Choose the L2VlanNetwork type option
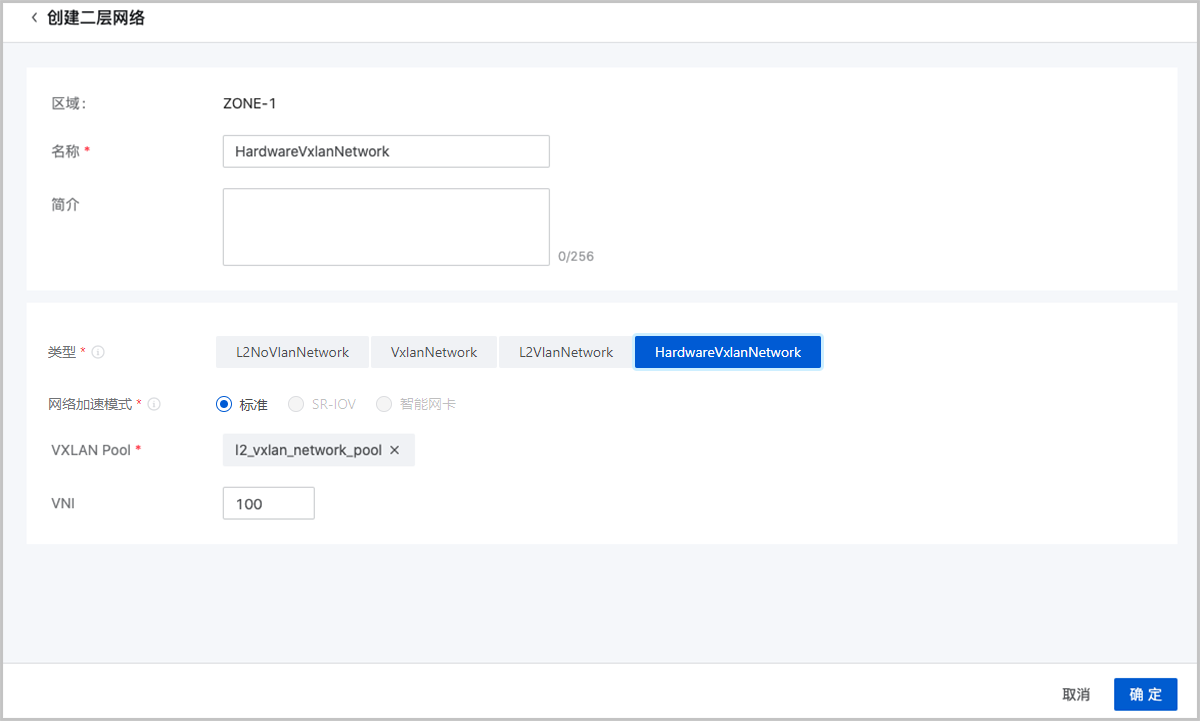 pyautogui.click(x=565, y=351)
